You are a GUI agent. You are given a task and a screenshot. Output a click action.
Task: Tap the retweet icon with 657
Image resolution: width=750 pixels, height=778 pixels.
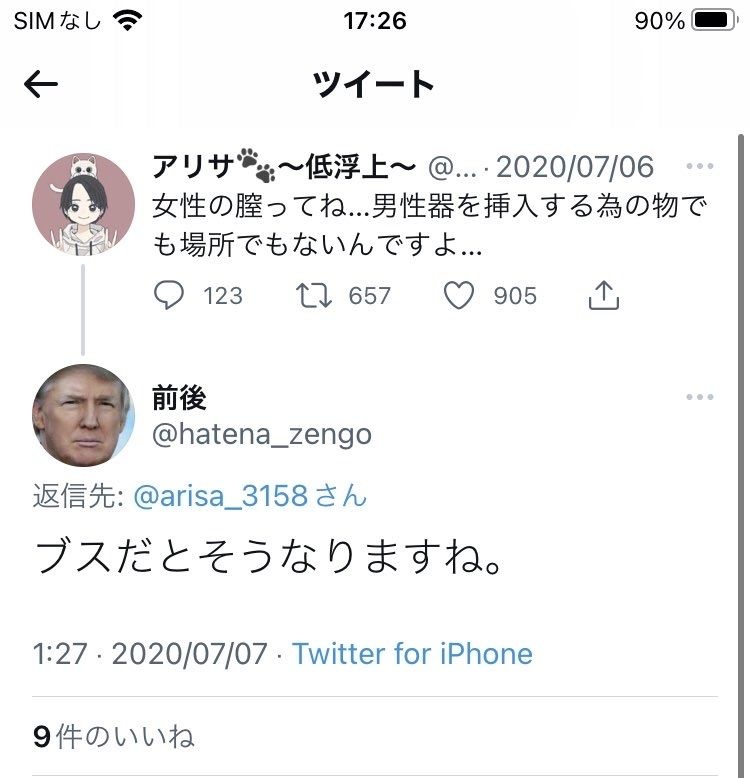coord(316,295)
